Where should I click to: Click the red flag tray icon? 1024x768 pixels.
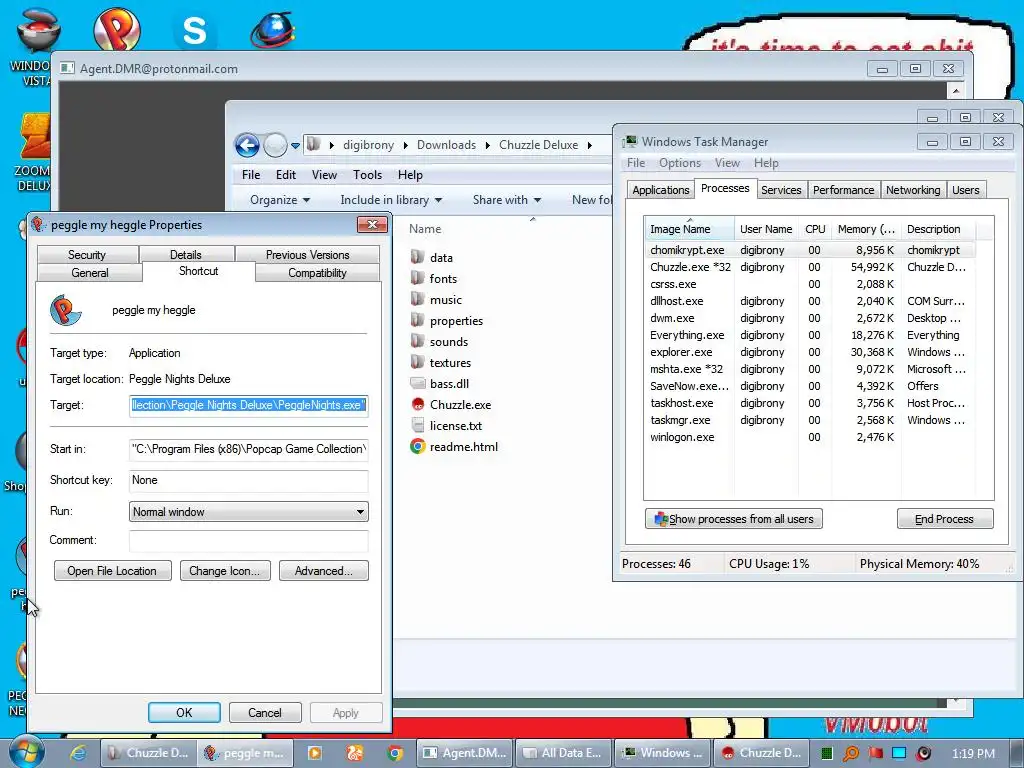pos(875,753)
